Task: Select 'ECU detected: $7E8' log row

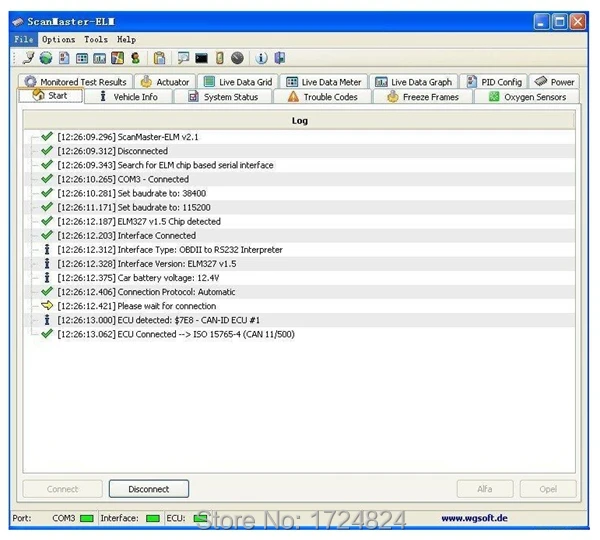Action: click(x=299, y=320)
